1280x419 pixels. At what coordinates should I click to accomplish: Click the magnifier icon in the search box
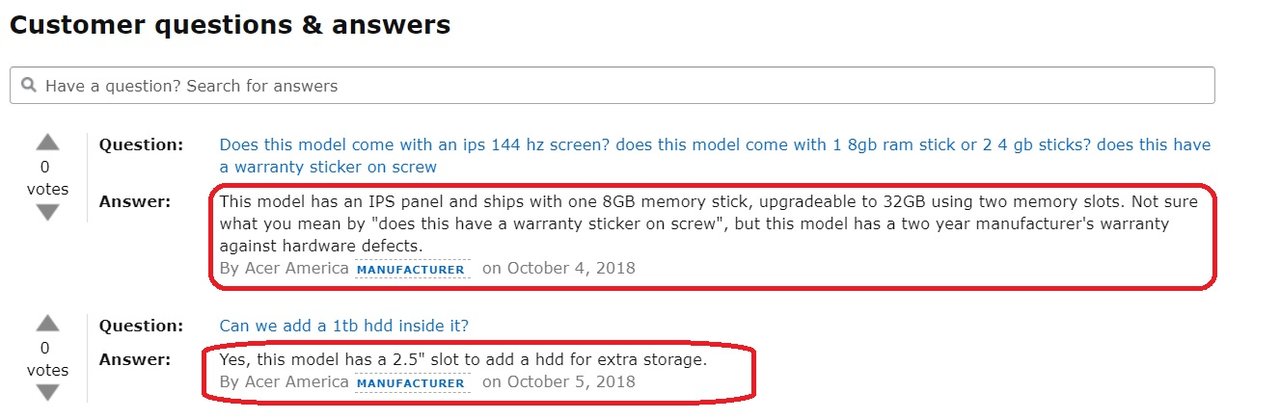[x=29, y=86]
